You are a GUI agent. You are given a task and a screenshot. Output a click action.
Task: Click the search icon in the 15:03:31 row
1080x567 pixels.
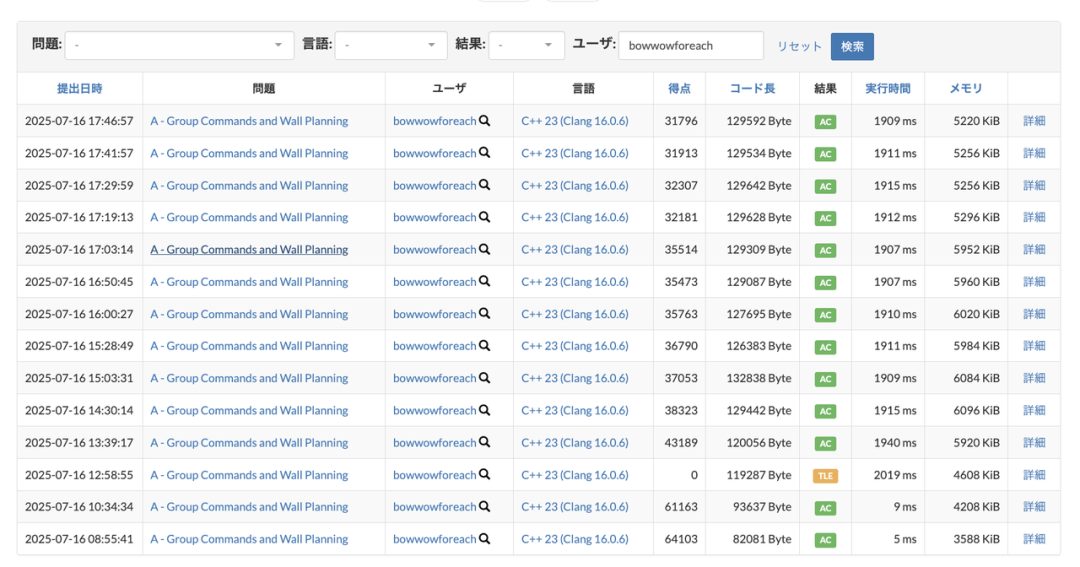485,378
